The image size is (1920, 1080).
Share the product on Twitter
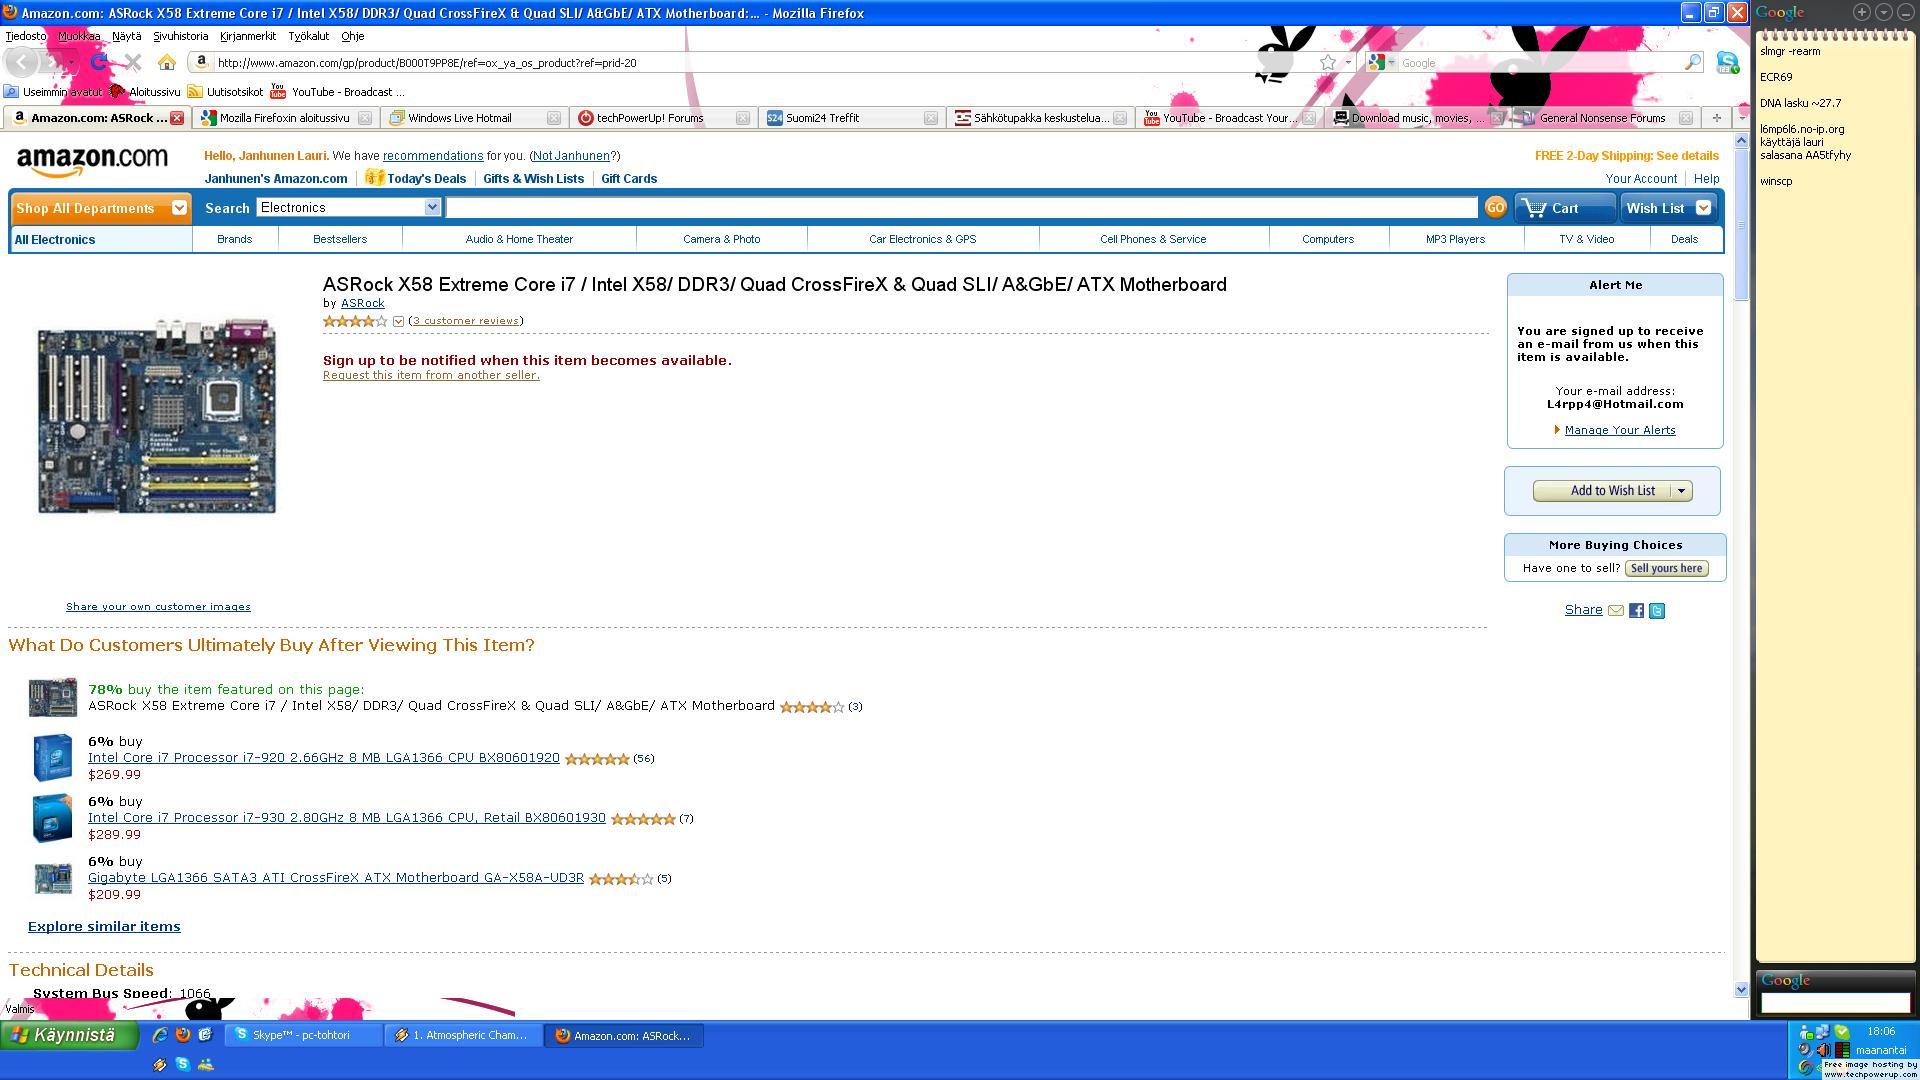click(1657, 610)
